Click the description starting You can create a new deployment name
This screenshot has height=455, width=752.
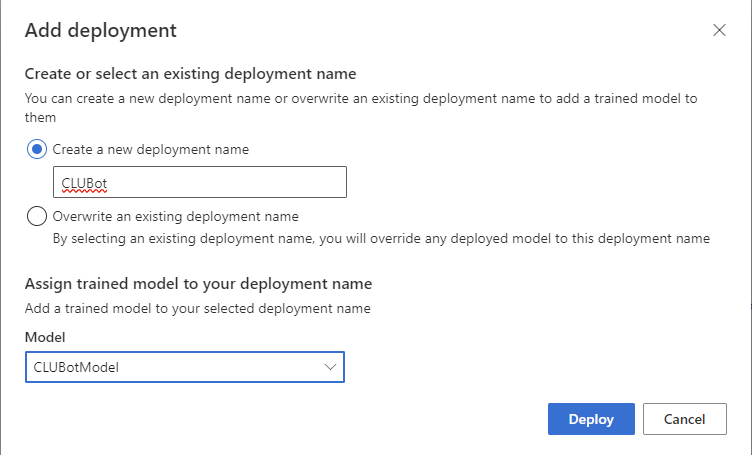coord(361,108)
